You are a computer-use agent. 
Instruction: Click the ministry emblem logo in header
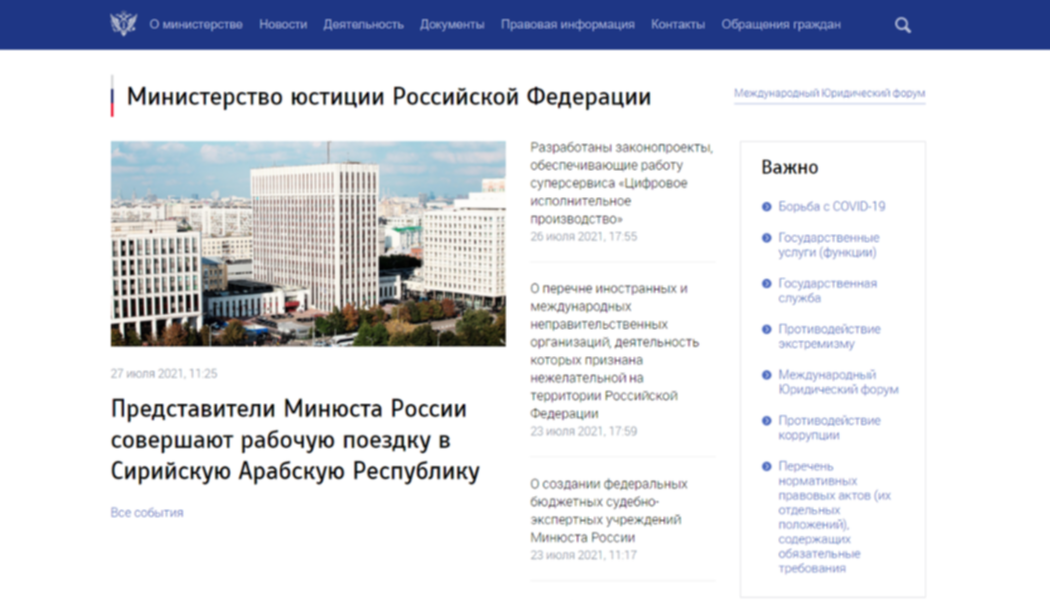[x=123, y=25]
